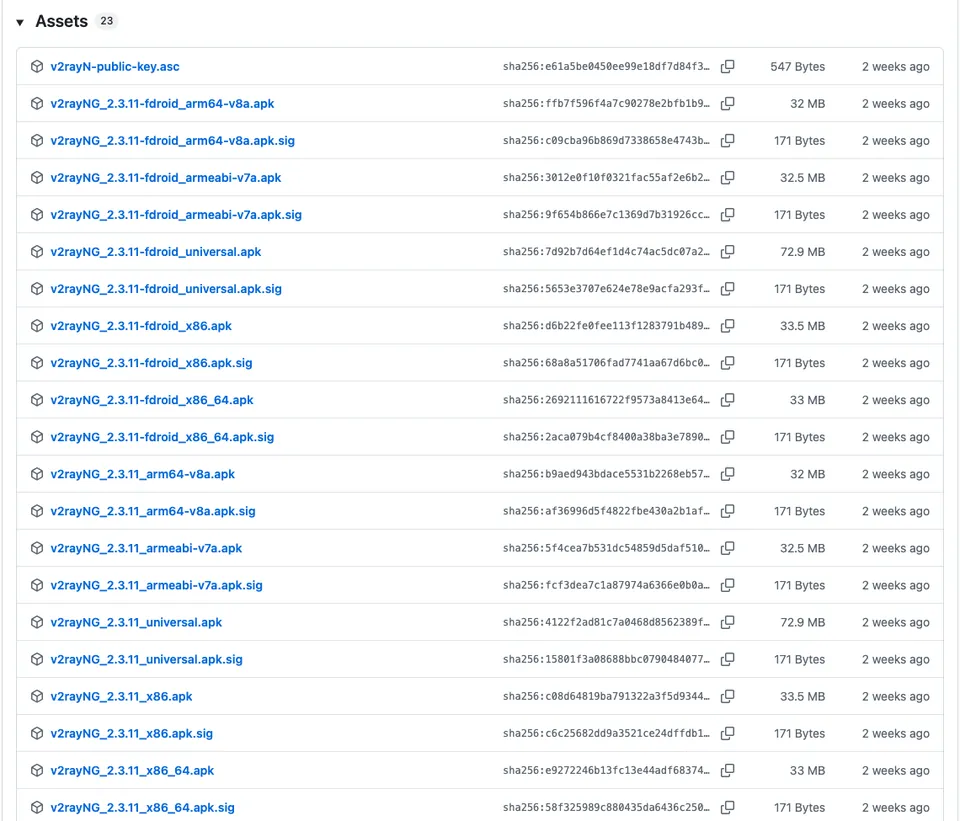Copy hash of v2rayNG_2.3.11_universal.apk
The height and width of the screenshot is (821, 960).
point(727,622)
